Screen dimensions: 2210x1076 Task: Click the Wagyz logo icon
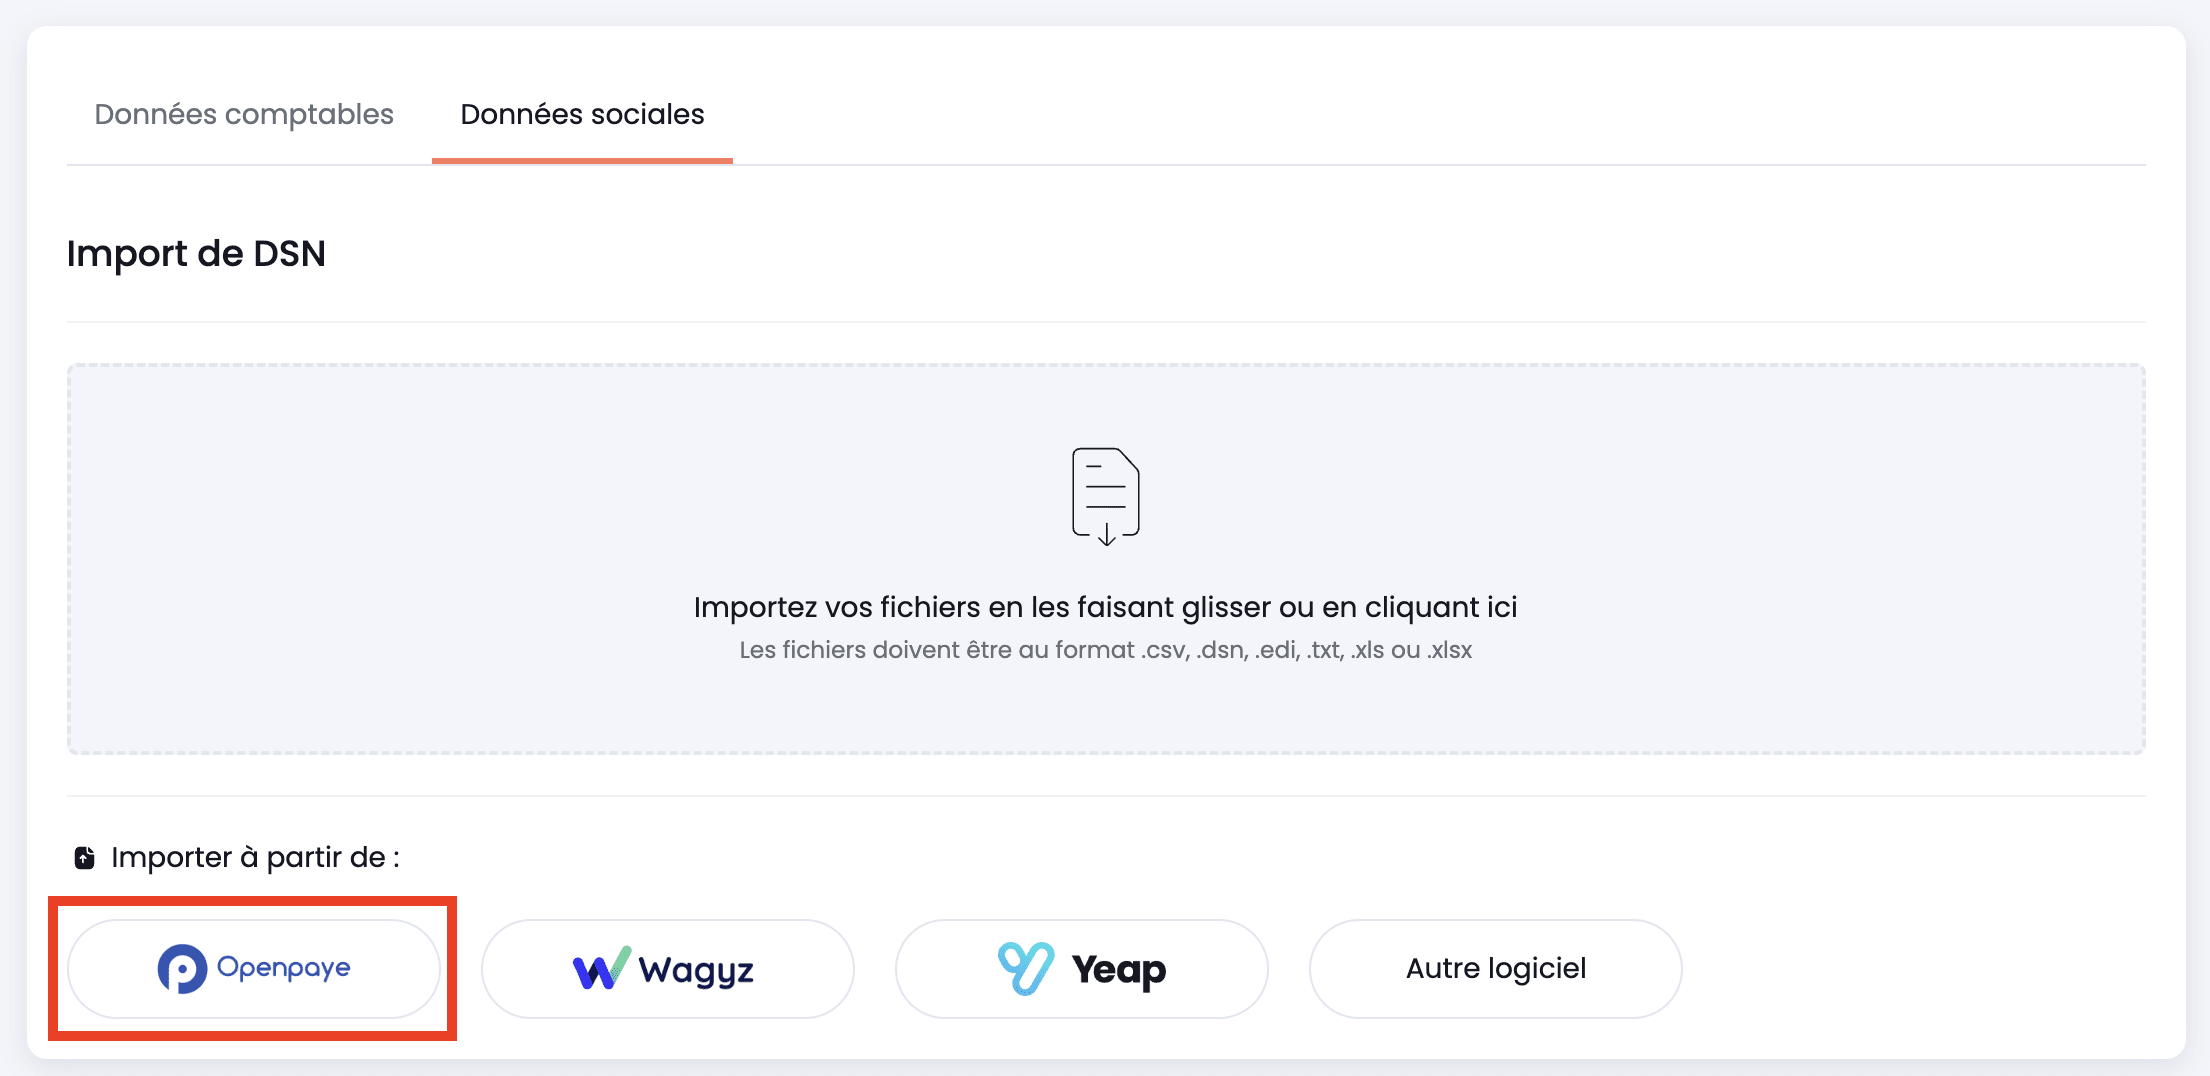coord(600,968)
